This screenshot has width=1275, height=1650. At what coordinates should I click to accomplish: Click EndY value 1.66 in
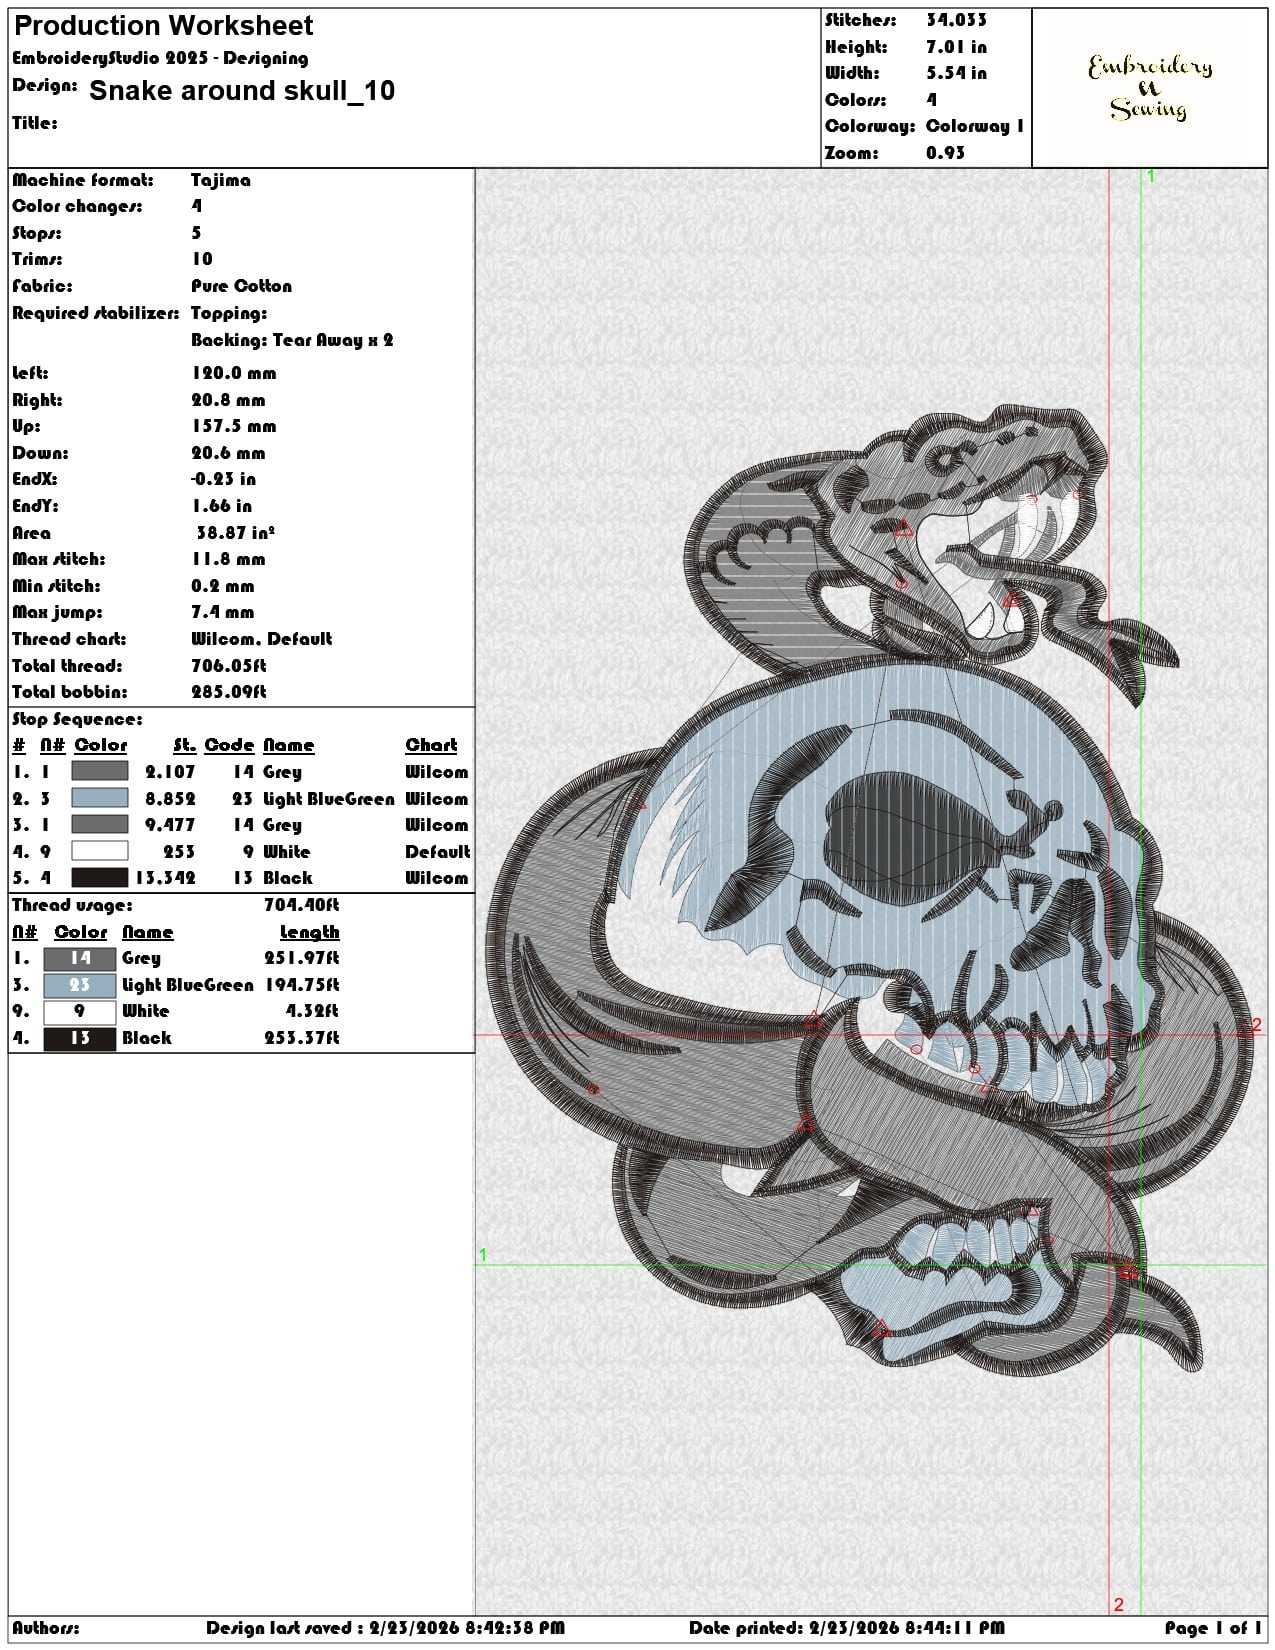coord(222,506)
